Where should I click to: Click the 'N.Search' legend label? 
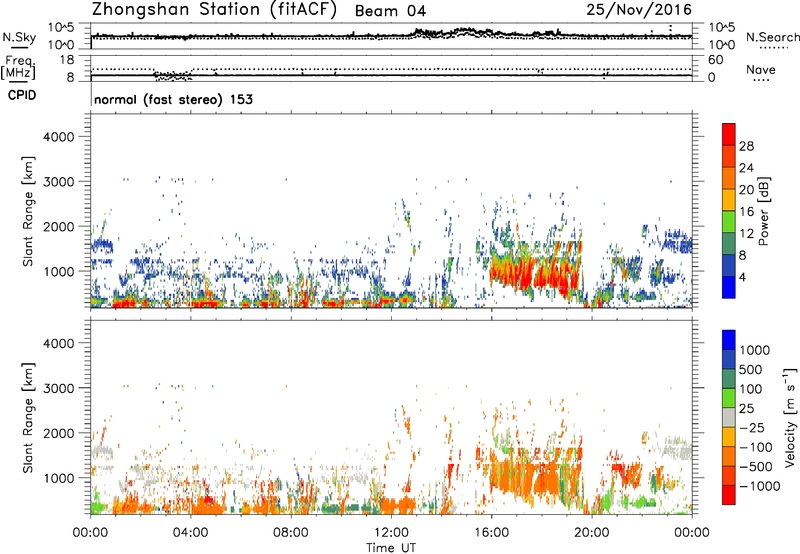pos(772,37)
